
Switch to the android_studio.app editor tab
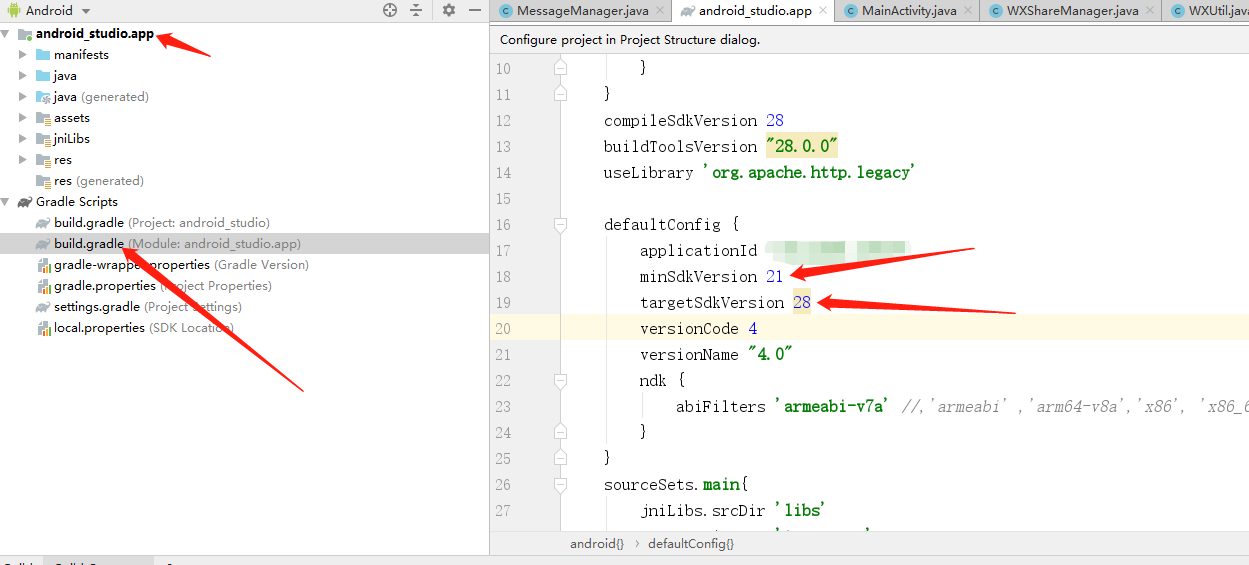pos(755,11)
